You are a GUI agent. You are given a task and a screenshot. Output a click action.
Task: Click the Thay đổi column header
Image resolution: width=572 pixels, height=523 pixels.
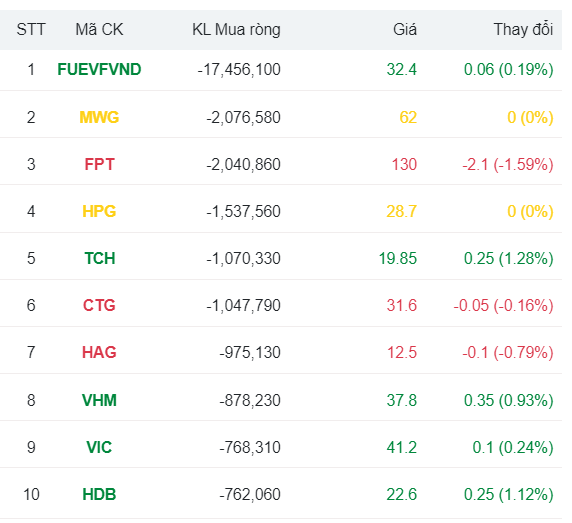point(523,30)
